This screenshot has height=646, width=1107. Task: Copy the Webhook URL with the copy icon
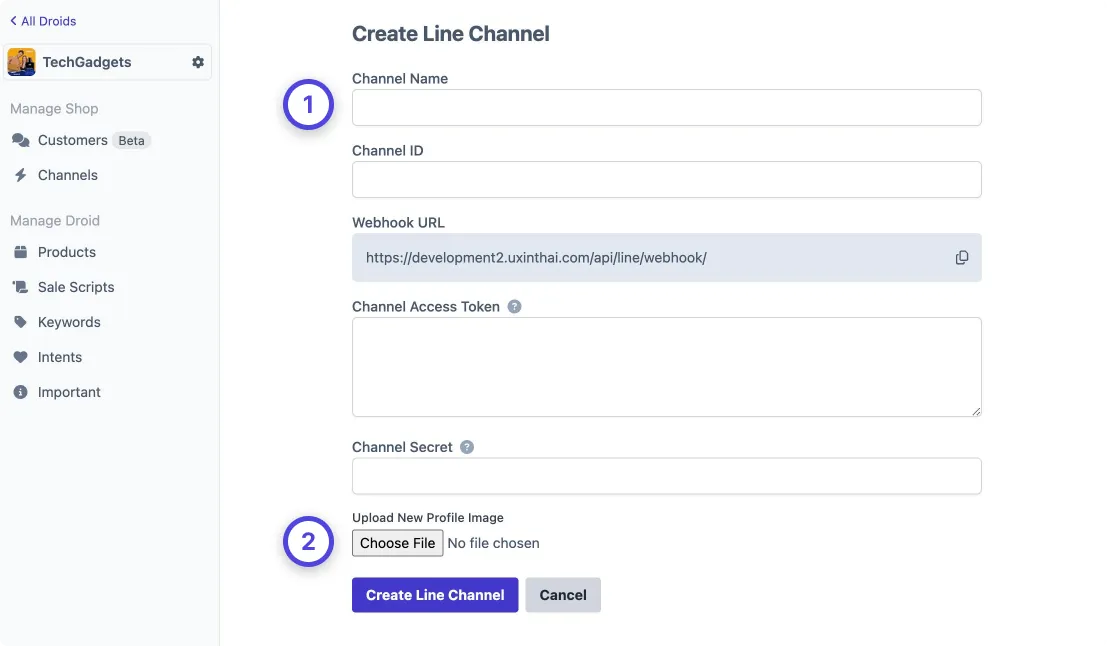click(x=961, y=257)
